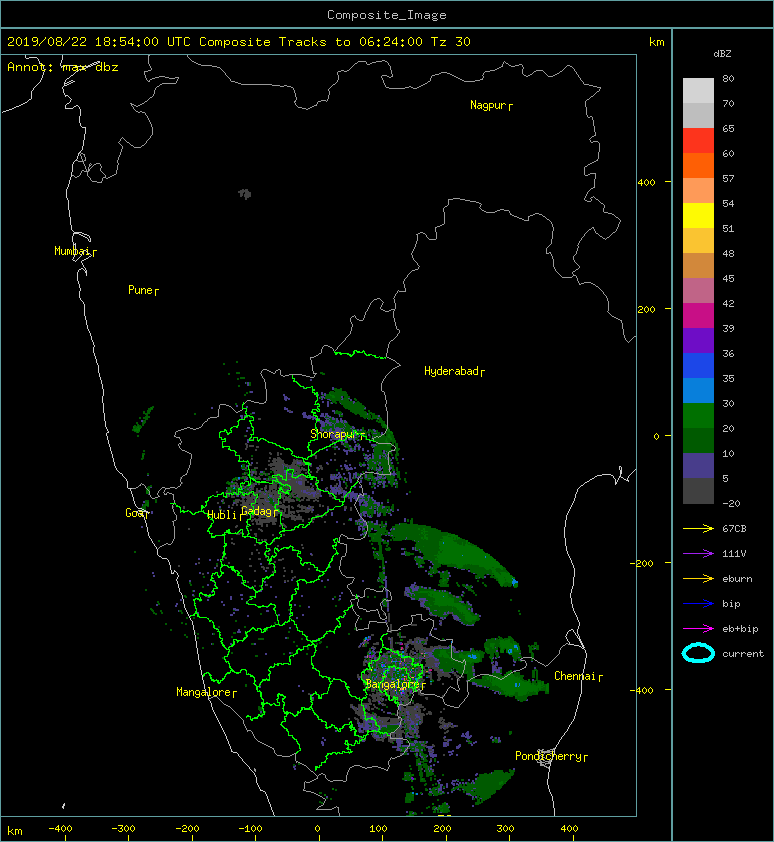Click the blue bip arrow legend icon
The width and height of the screenshot is (774, 842).
(698, 604)
